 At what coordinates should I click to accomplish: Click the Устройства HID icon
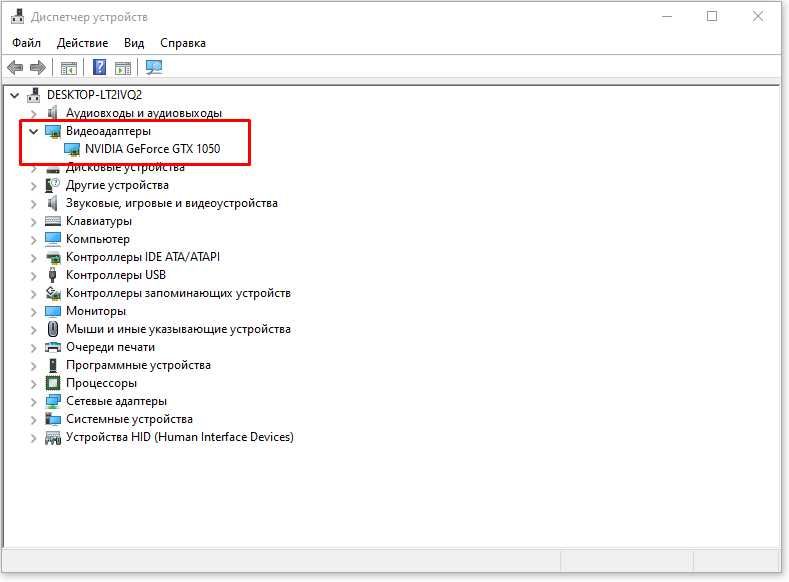(53, 437)
